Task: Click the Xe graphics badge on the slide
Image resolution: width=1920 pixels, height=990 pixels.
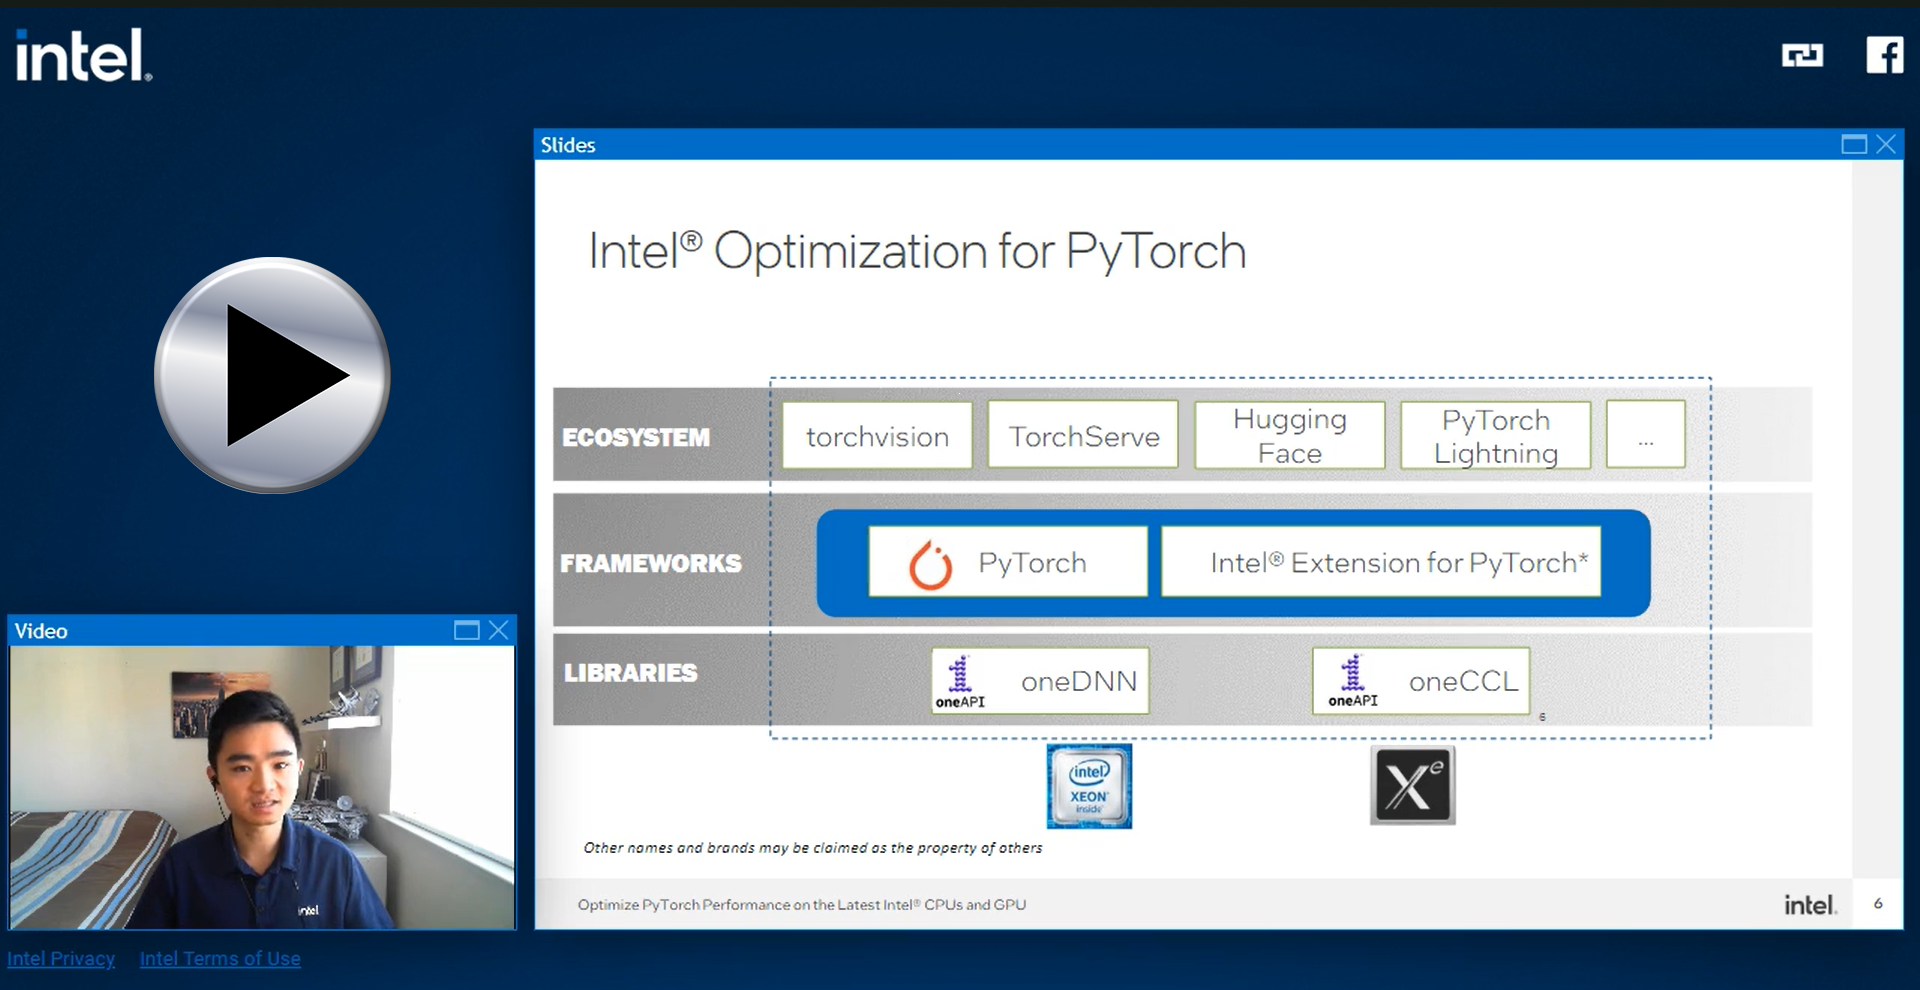Action: point(1413,786)
